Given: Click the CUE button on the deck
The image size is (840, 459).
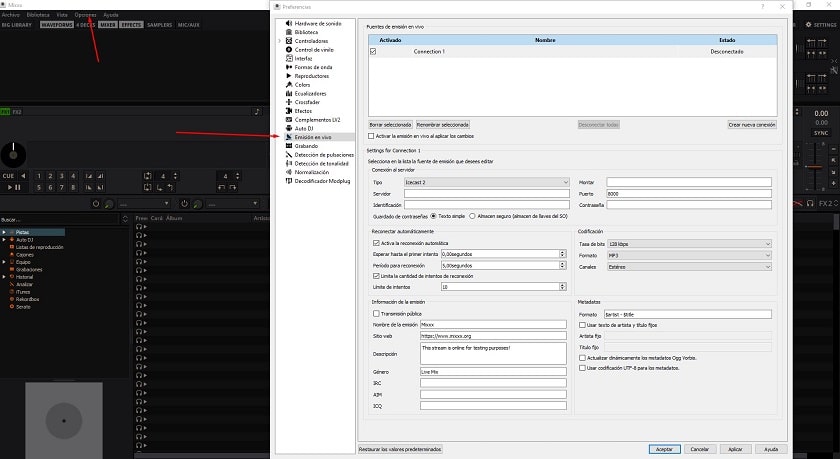Looking at the screenshot, I should point(9,176).
